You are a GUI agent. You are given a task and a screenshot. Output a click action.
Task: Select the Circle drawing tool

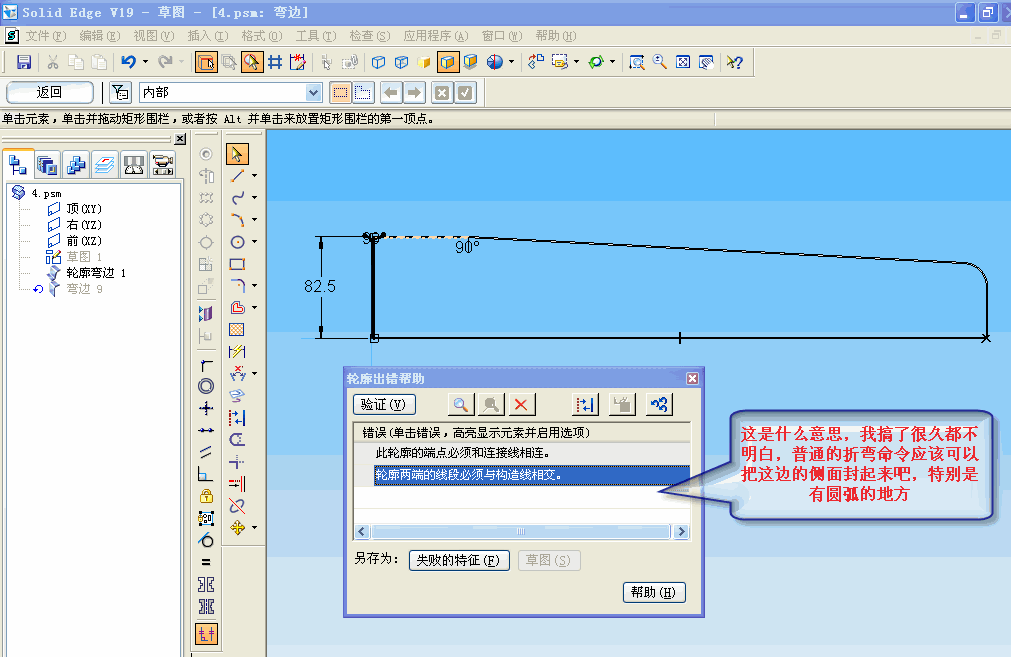click(237, 242)
